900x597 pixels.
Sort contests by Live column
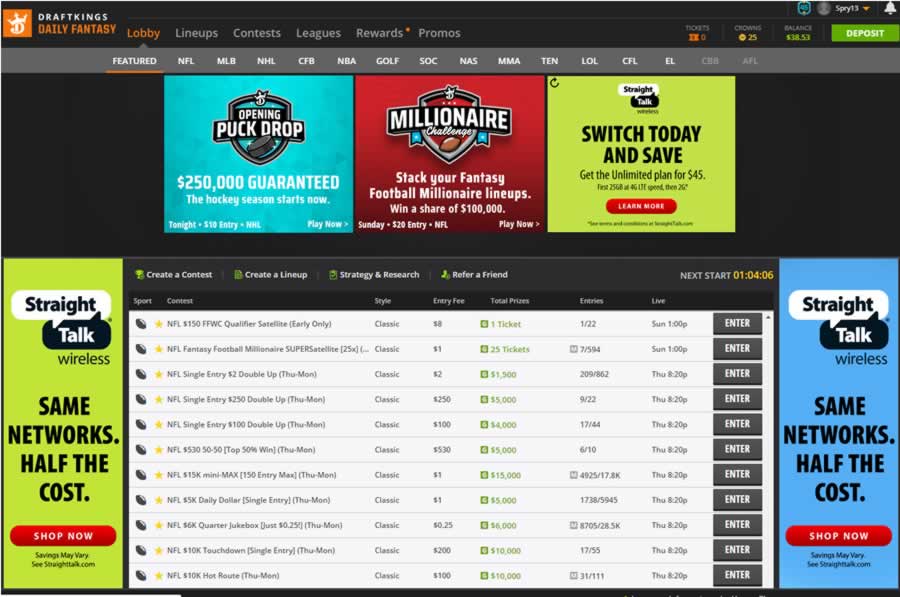(x=658, y=301)
